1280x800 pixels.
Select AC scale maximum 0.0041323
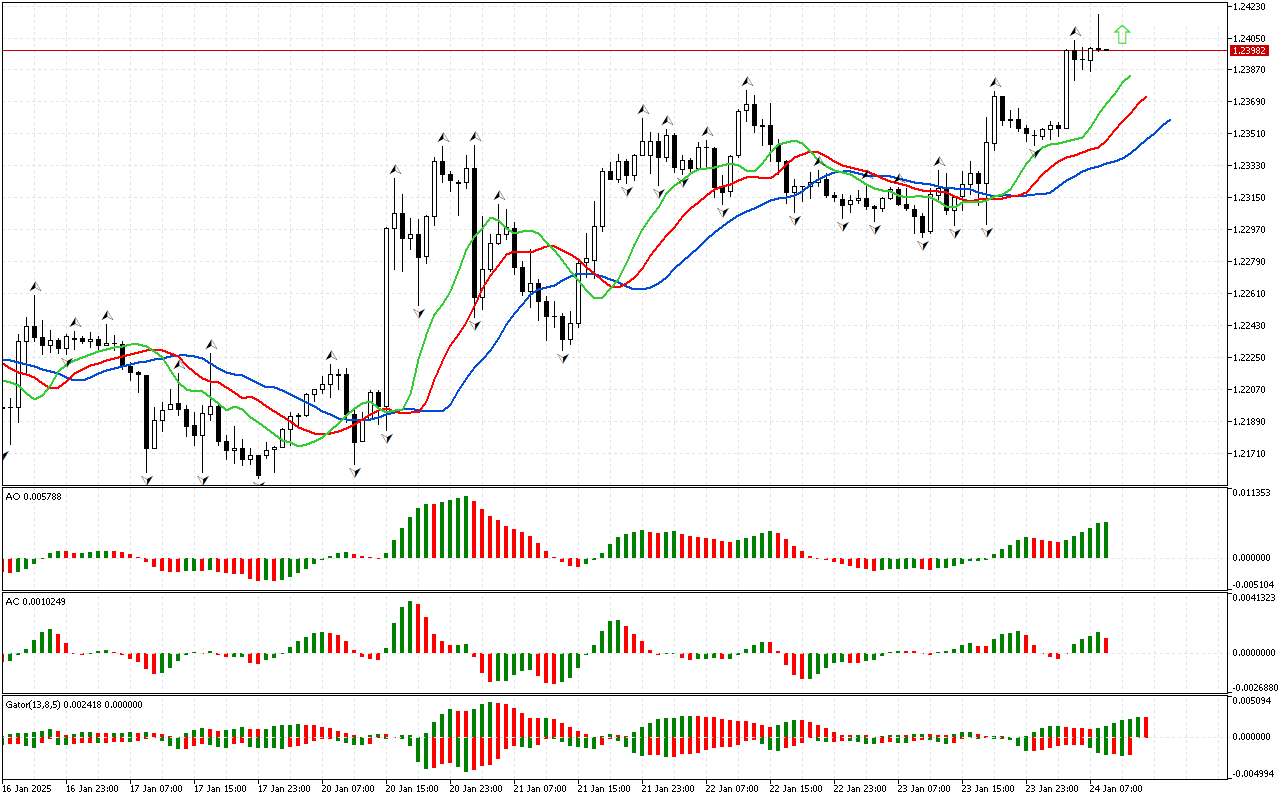pos(1254,598)
